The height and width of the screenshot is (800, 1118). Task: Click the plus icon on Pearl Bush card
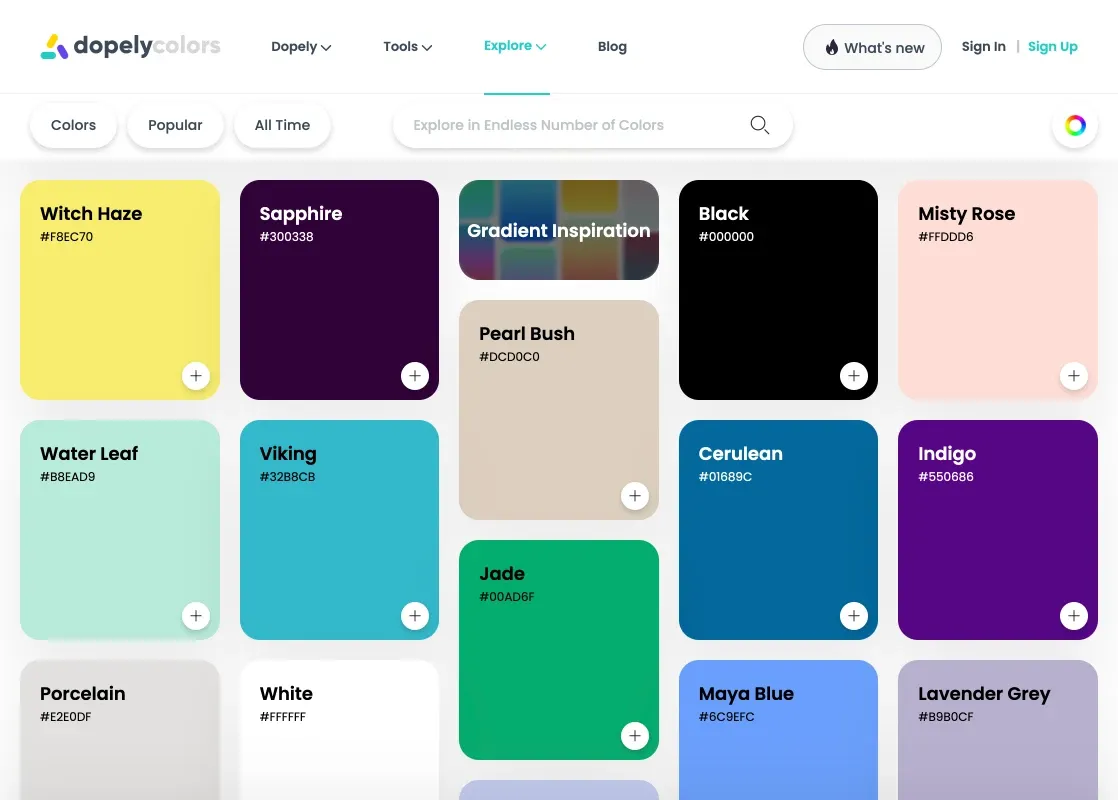pos(635,496)
